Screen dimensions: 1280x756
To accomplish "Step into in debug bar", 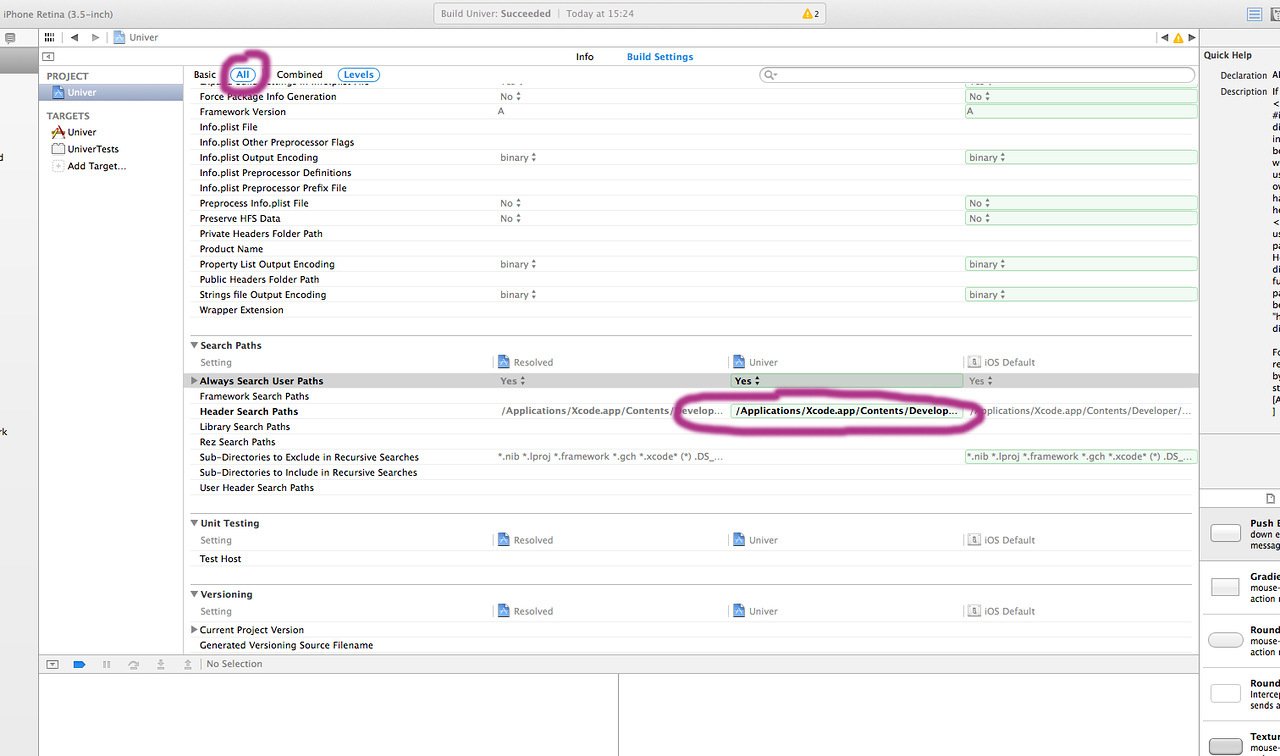I will (160, 664).
